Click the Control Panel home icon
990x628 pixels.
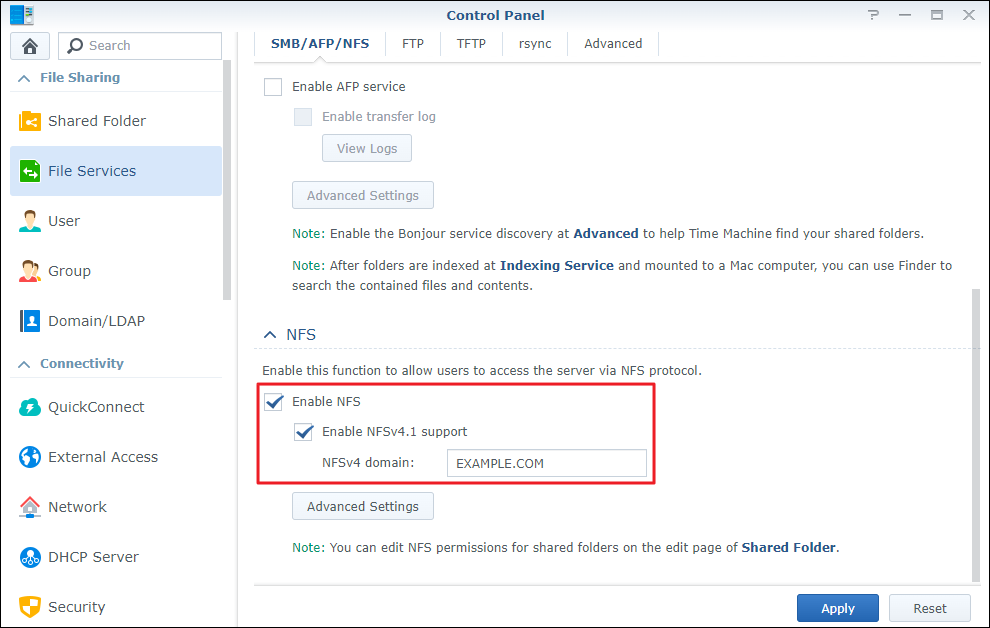pyautogui.click(x=29, y=45)
